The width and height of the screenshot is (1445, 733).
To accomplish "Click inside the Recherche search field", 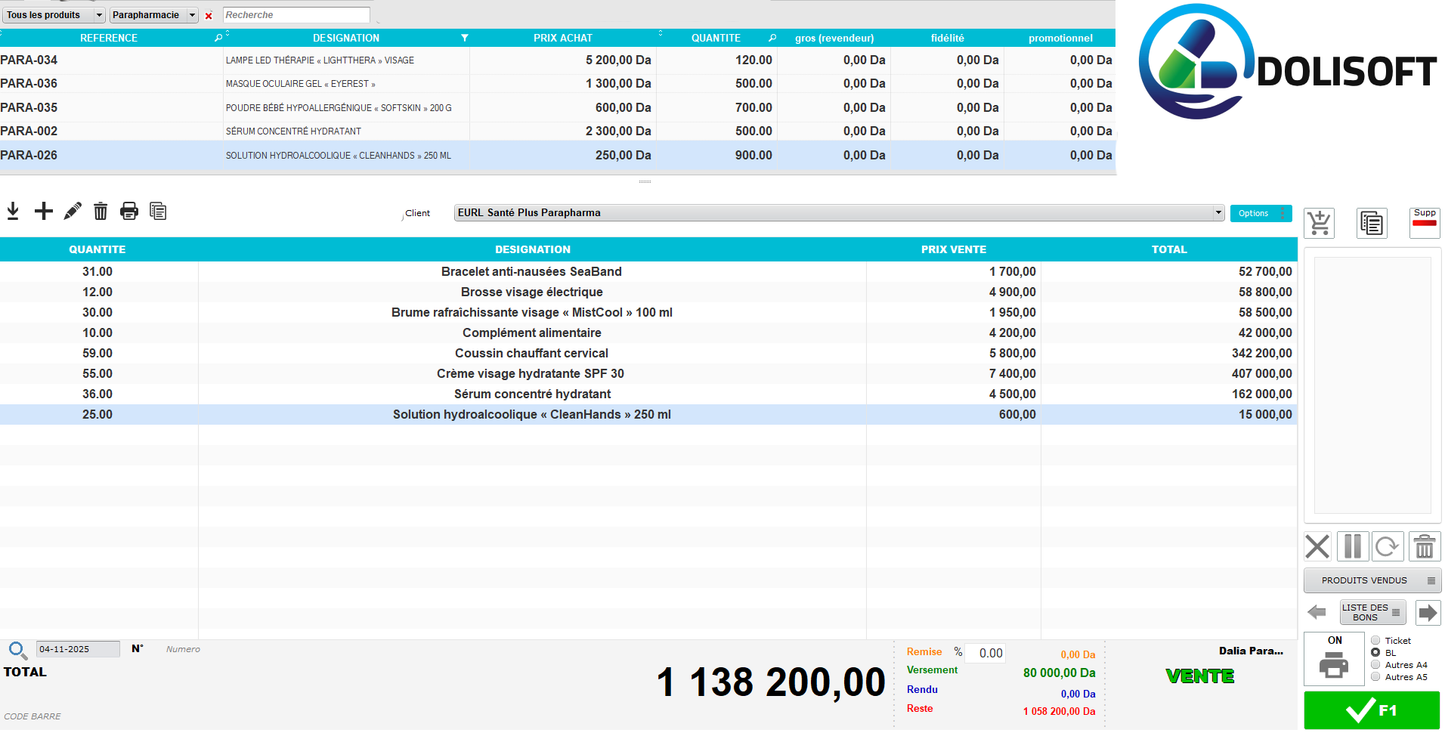I will pos(295,14).
